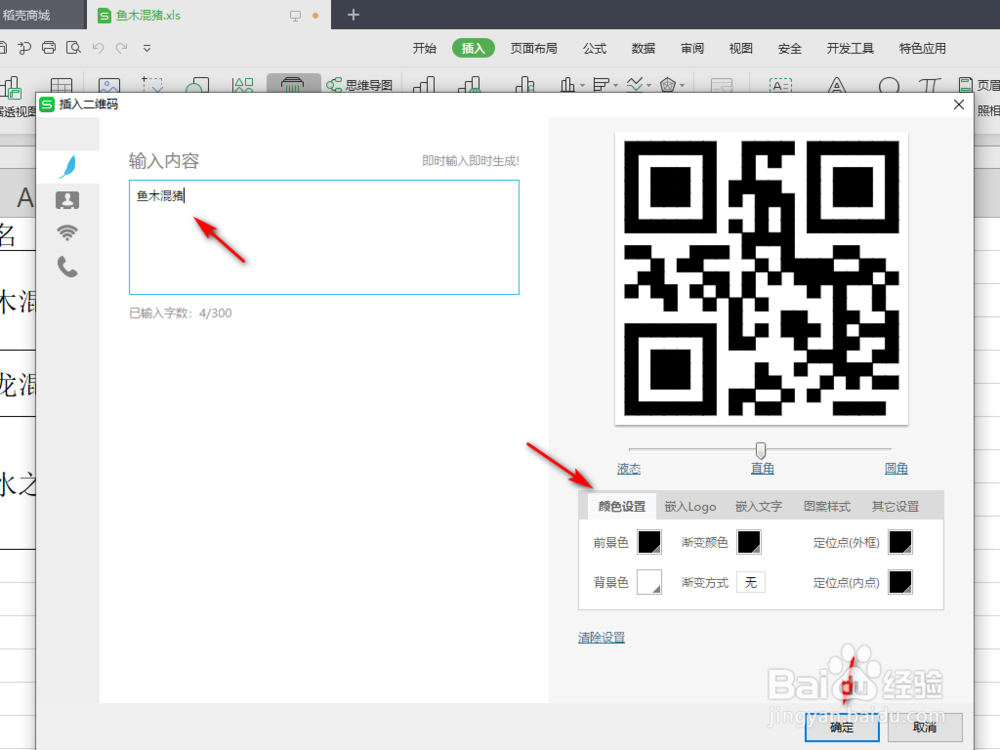Click the undo arrow icon
This screenshot has height=750, width=1000.
pyautogui.click(x=98, y=48)
